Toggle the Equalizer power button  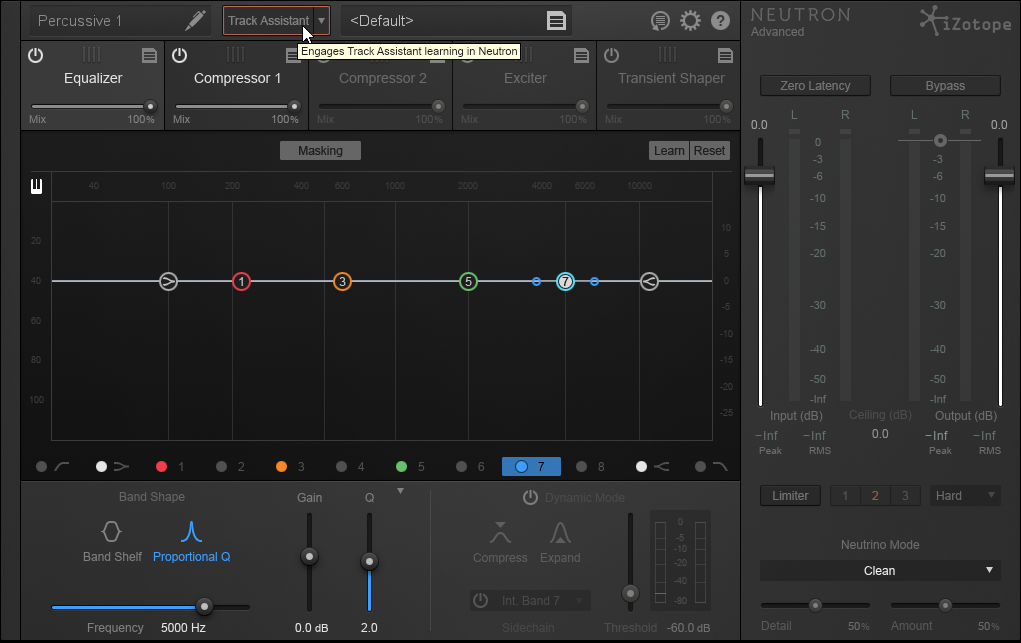36,55
